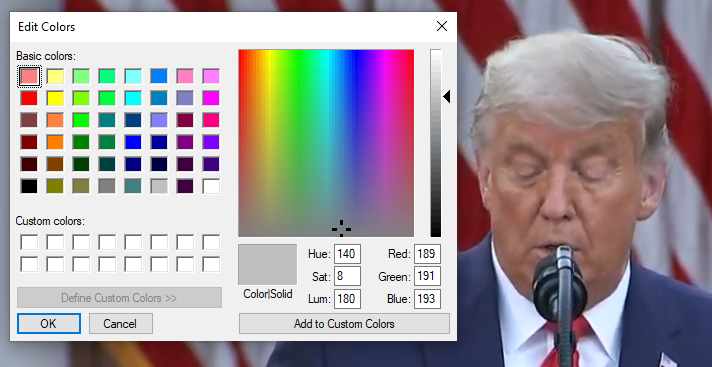The image size is (712, 367).
Task: Select the white basic color swatch
Action: coord(211,186)
